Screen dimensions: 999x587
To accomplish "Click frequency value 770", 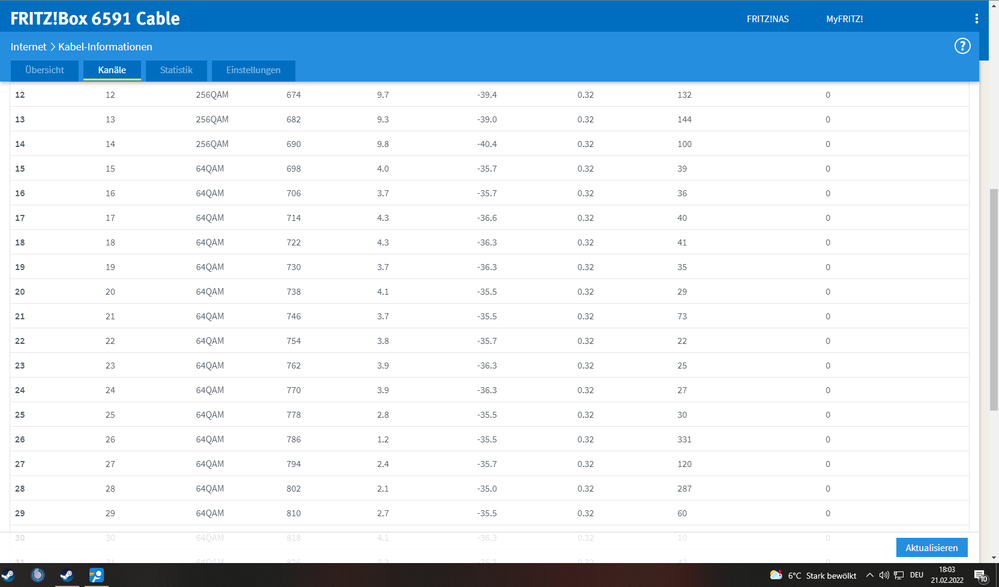I will tap(294, 390).
